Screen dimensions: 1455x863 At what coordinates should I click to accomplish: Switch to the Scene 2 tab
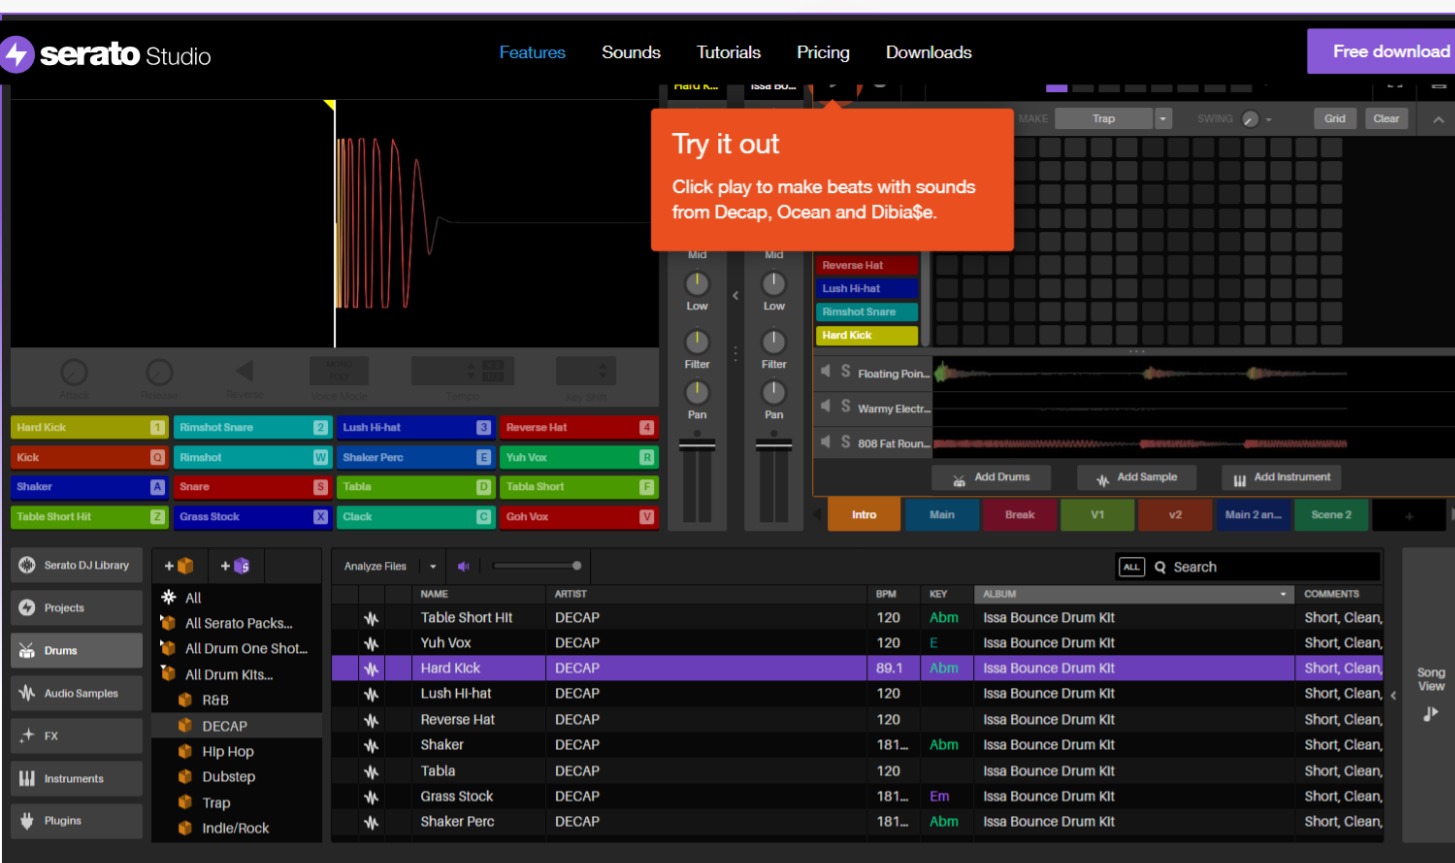pyautogui.click(x=1331, y=515)
